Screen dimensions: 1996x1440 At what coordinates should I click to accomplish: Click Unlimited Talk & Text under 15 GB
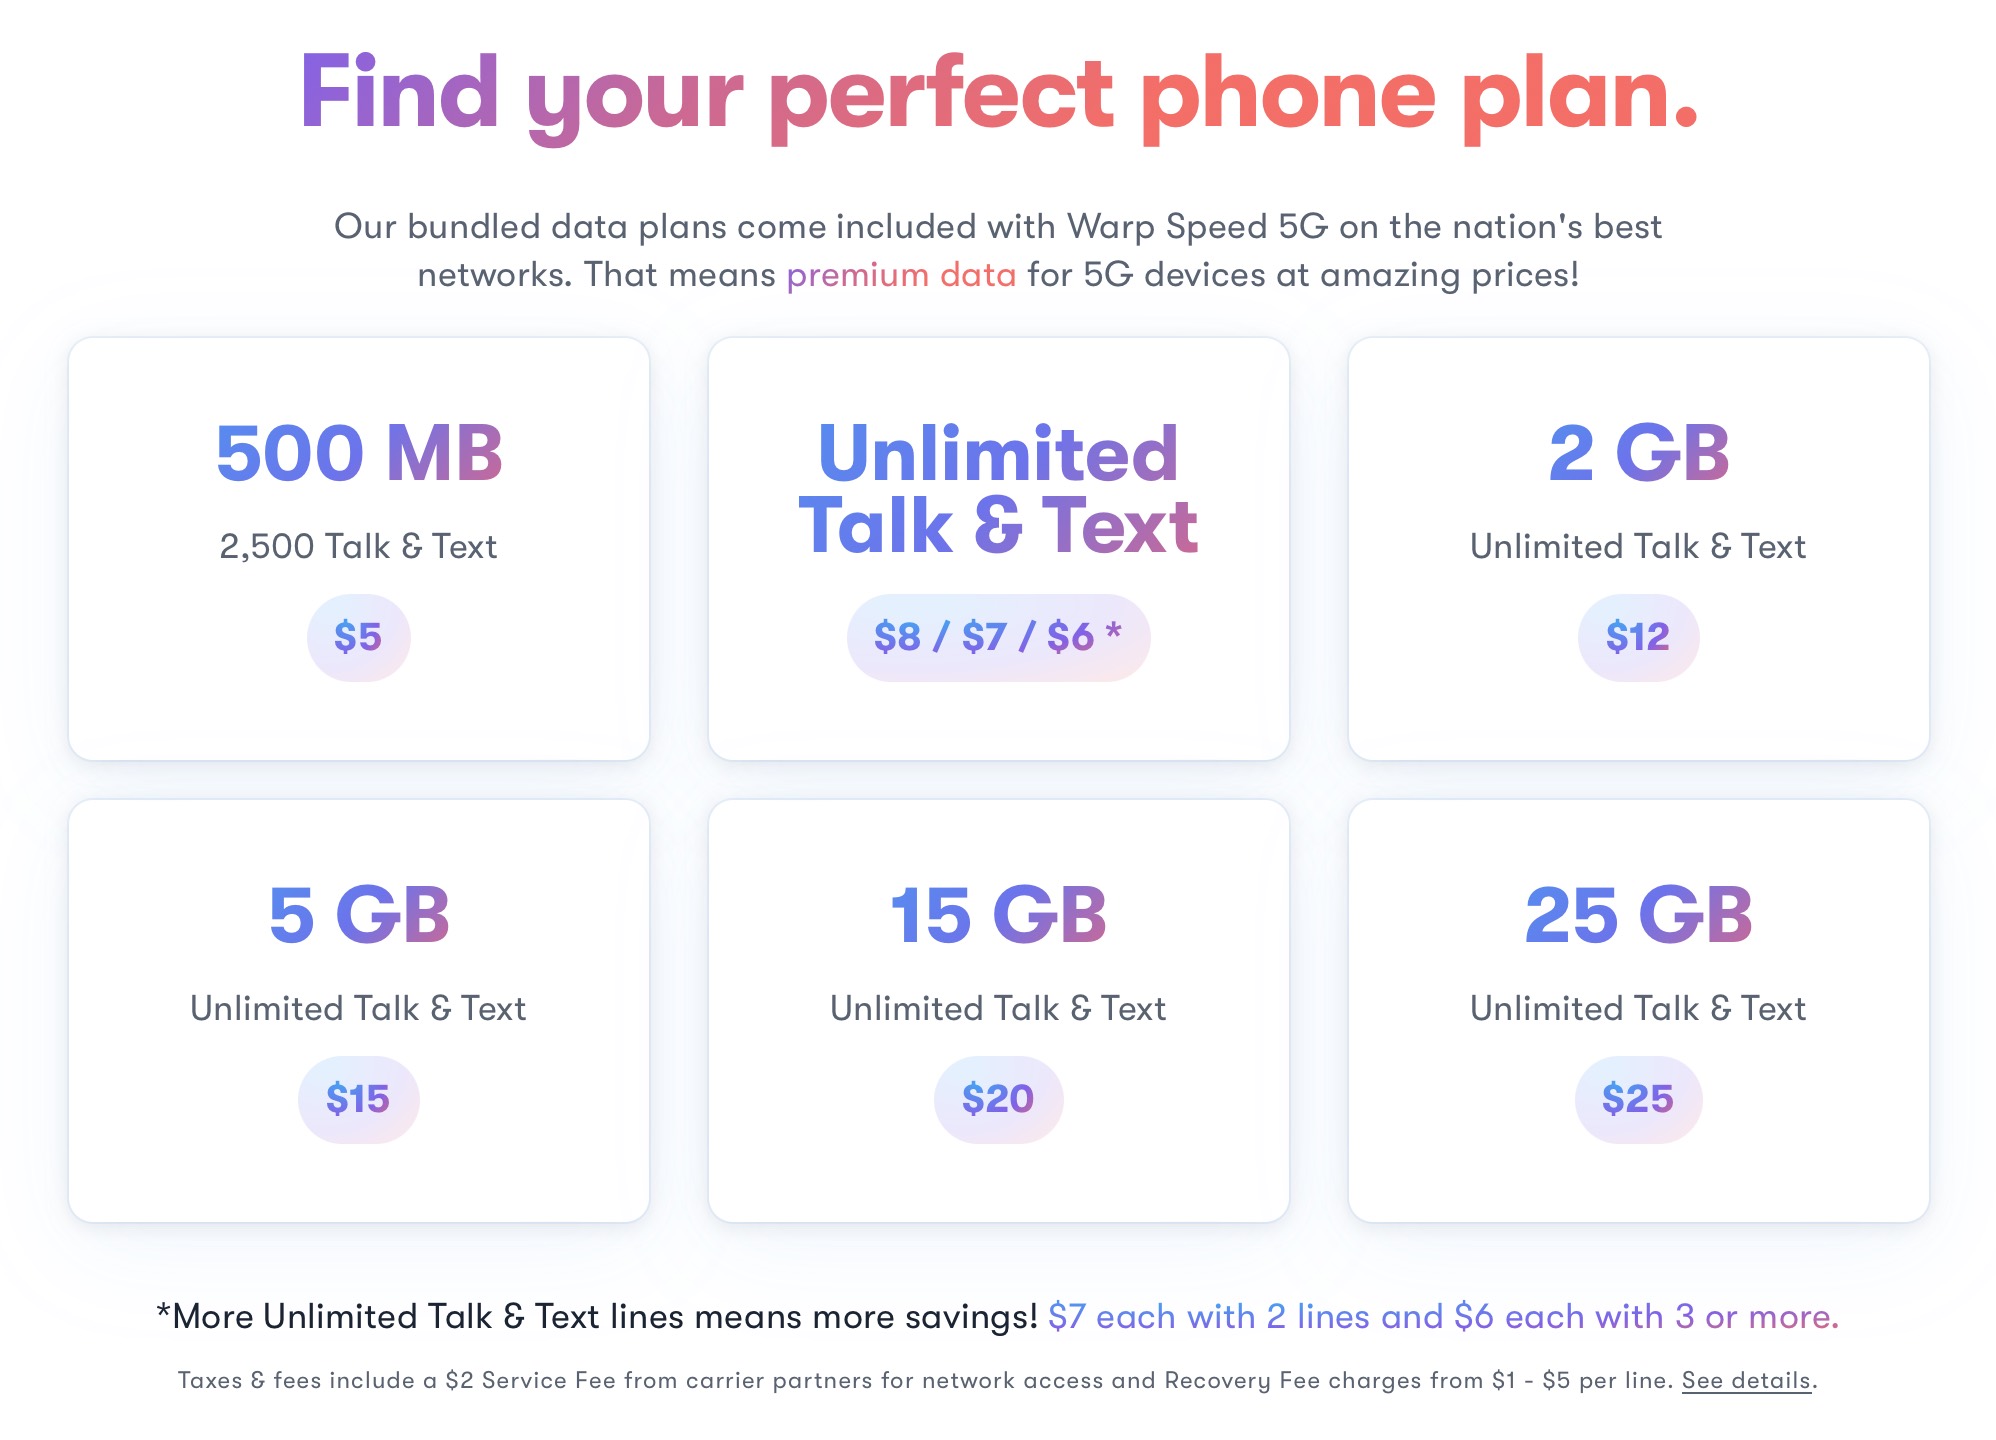point(998,1009)
